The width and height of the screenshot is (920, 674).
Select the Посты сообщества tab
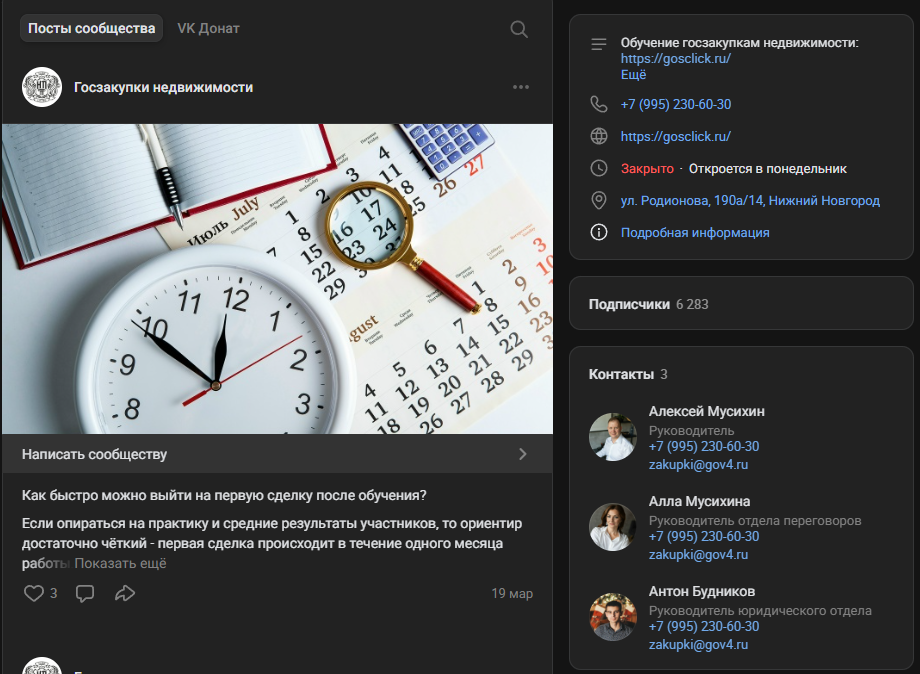(91, 28)
